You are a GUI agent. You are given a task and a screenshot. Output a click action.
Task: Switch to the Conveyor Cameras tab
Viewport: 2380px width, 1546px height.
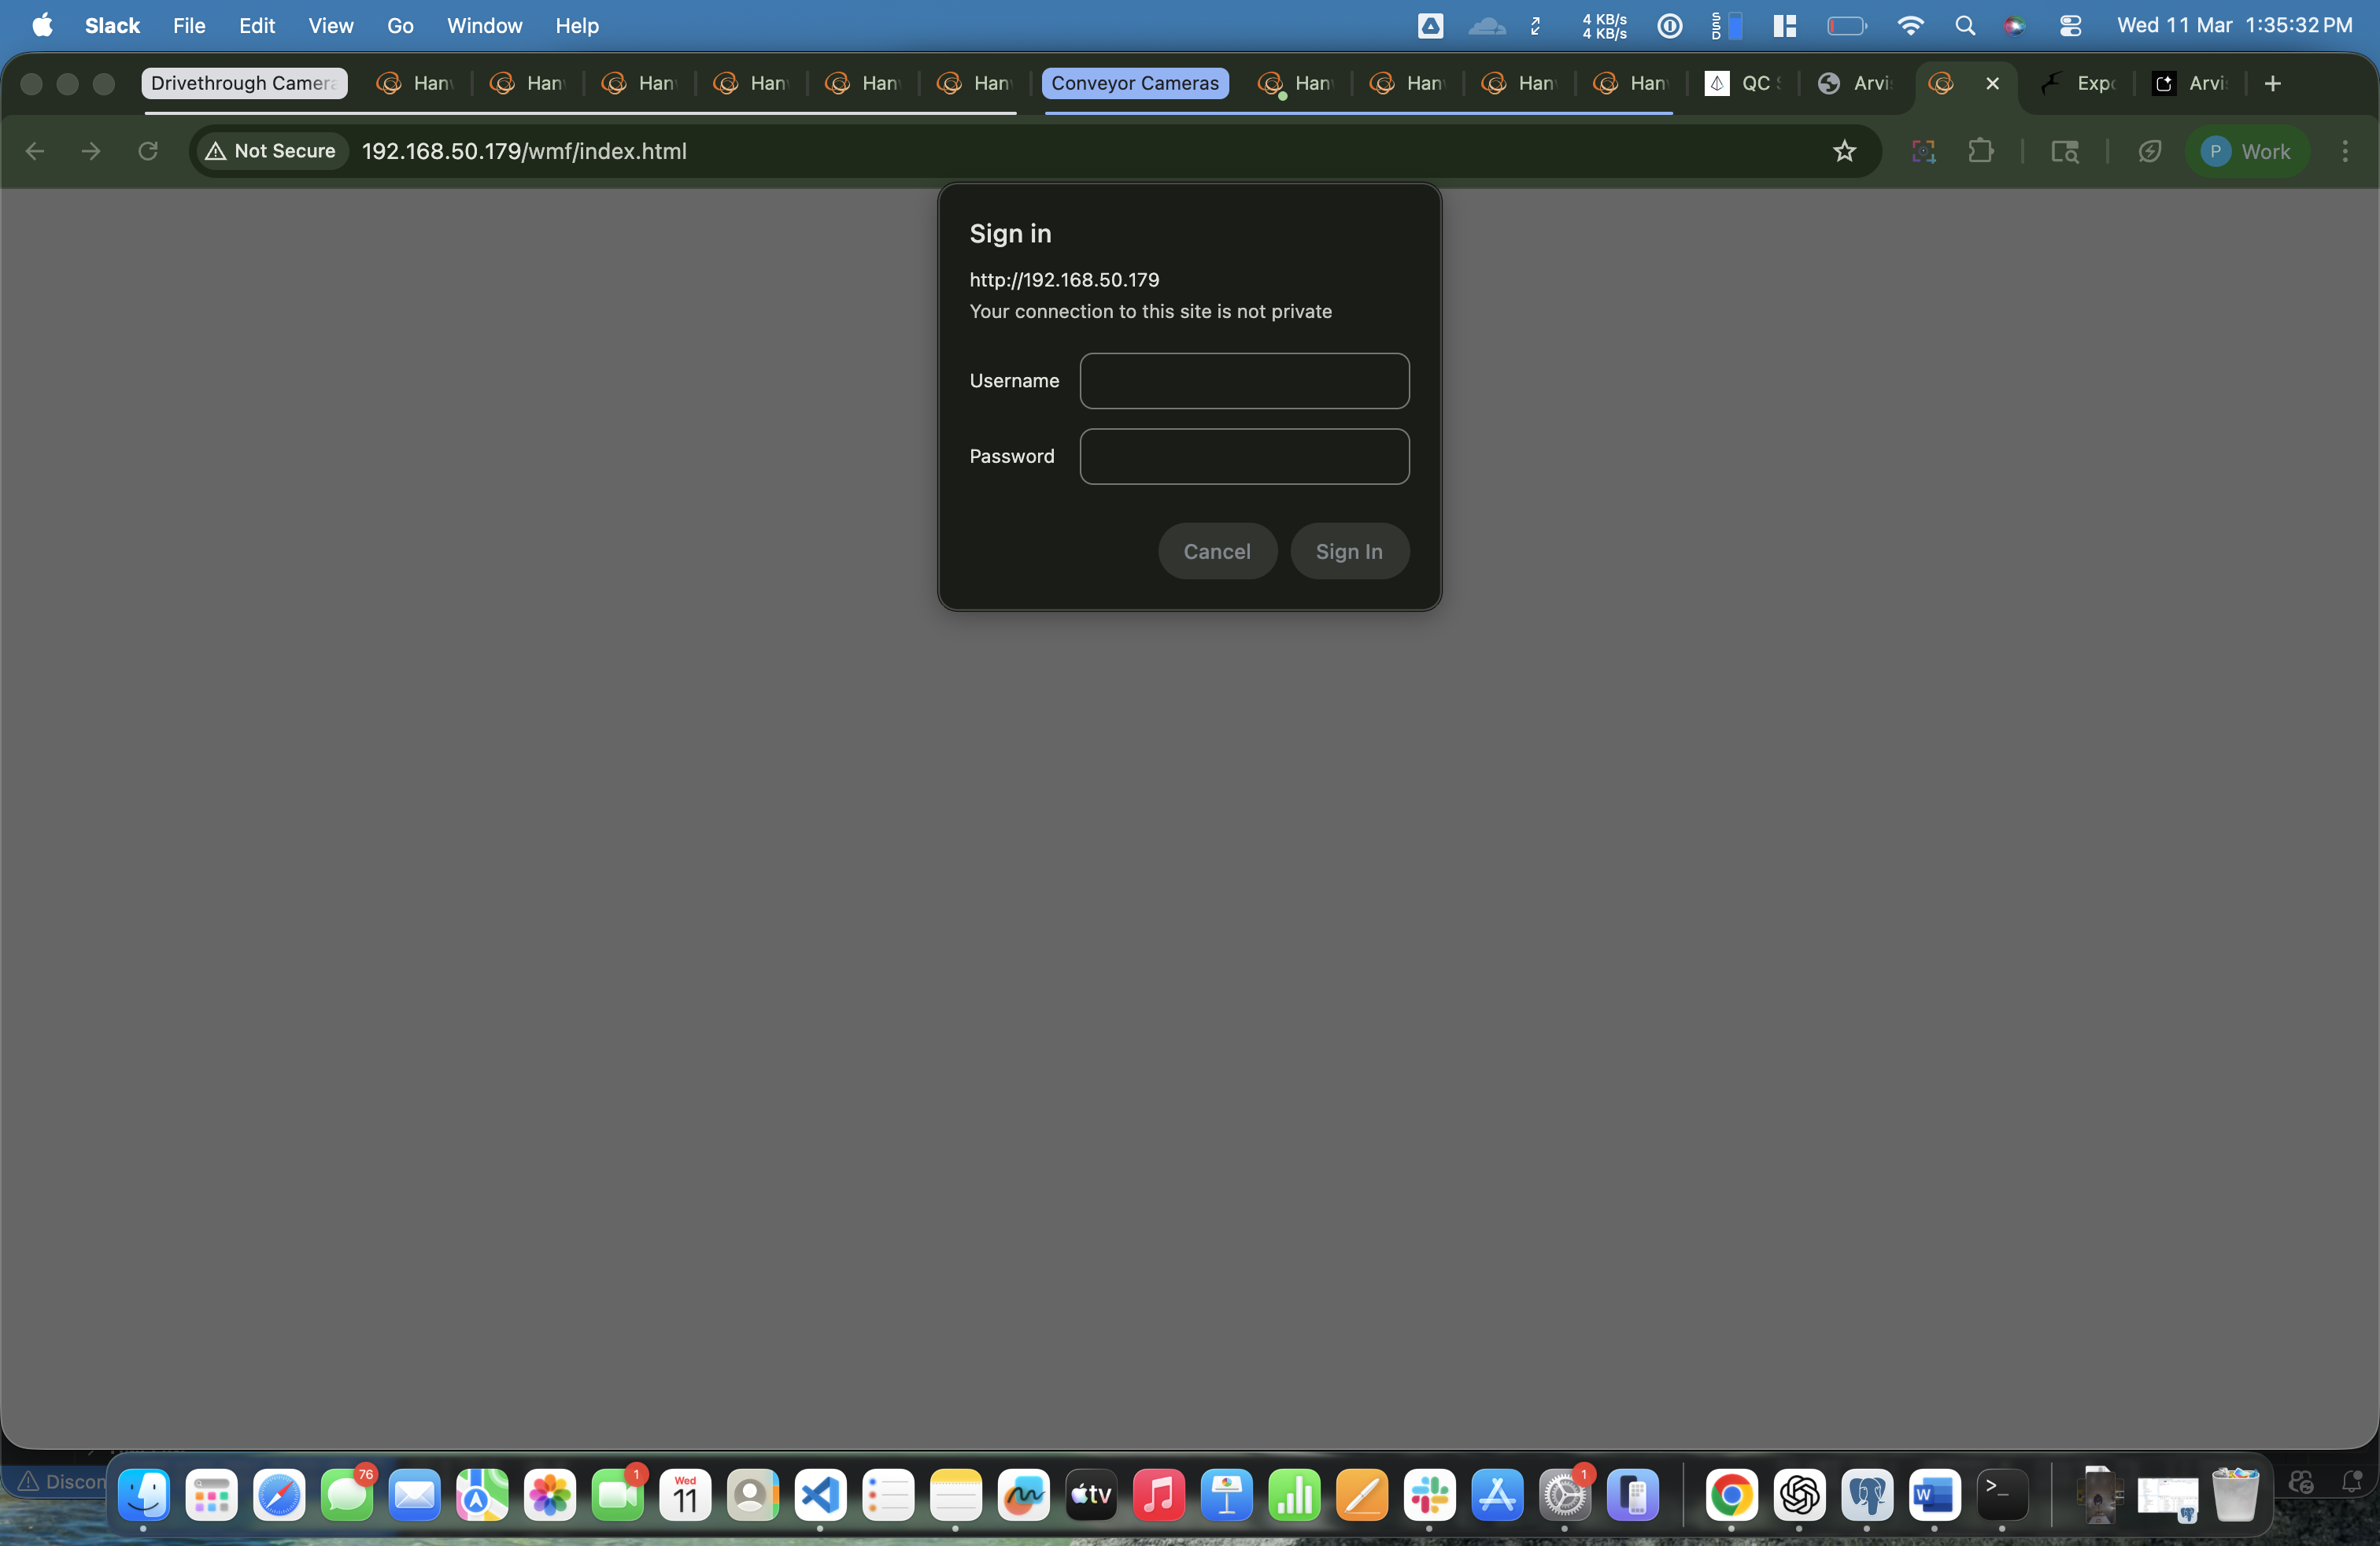point(1135,83)
